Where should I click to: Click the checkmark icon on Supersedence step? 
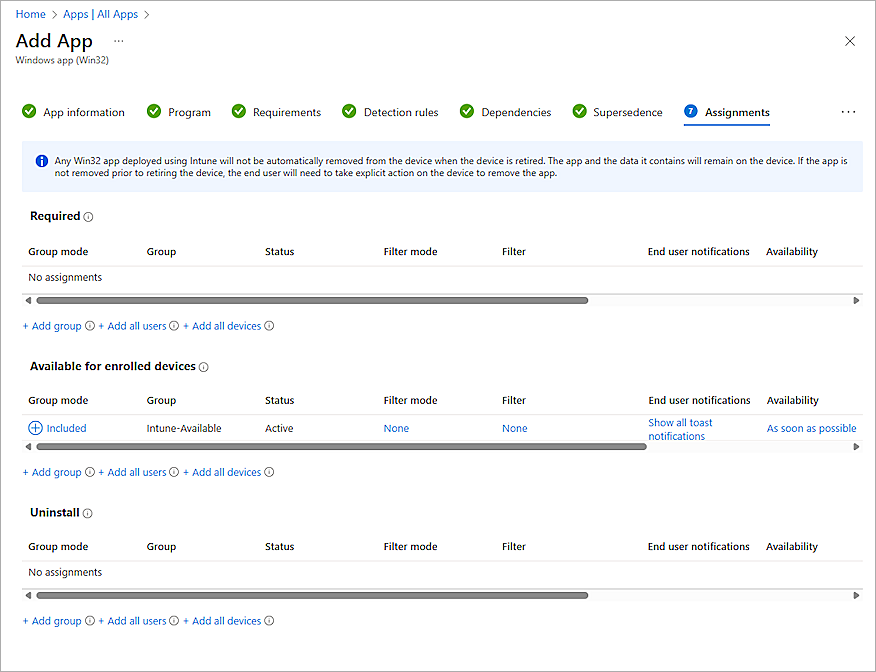pos(577,112)
